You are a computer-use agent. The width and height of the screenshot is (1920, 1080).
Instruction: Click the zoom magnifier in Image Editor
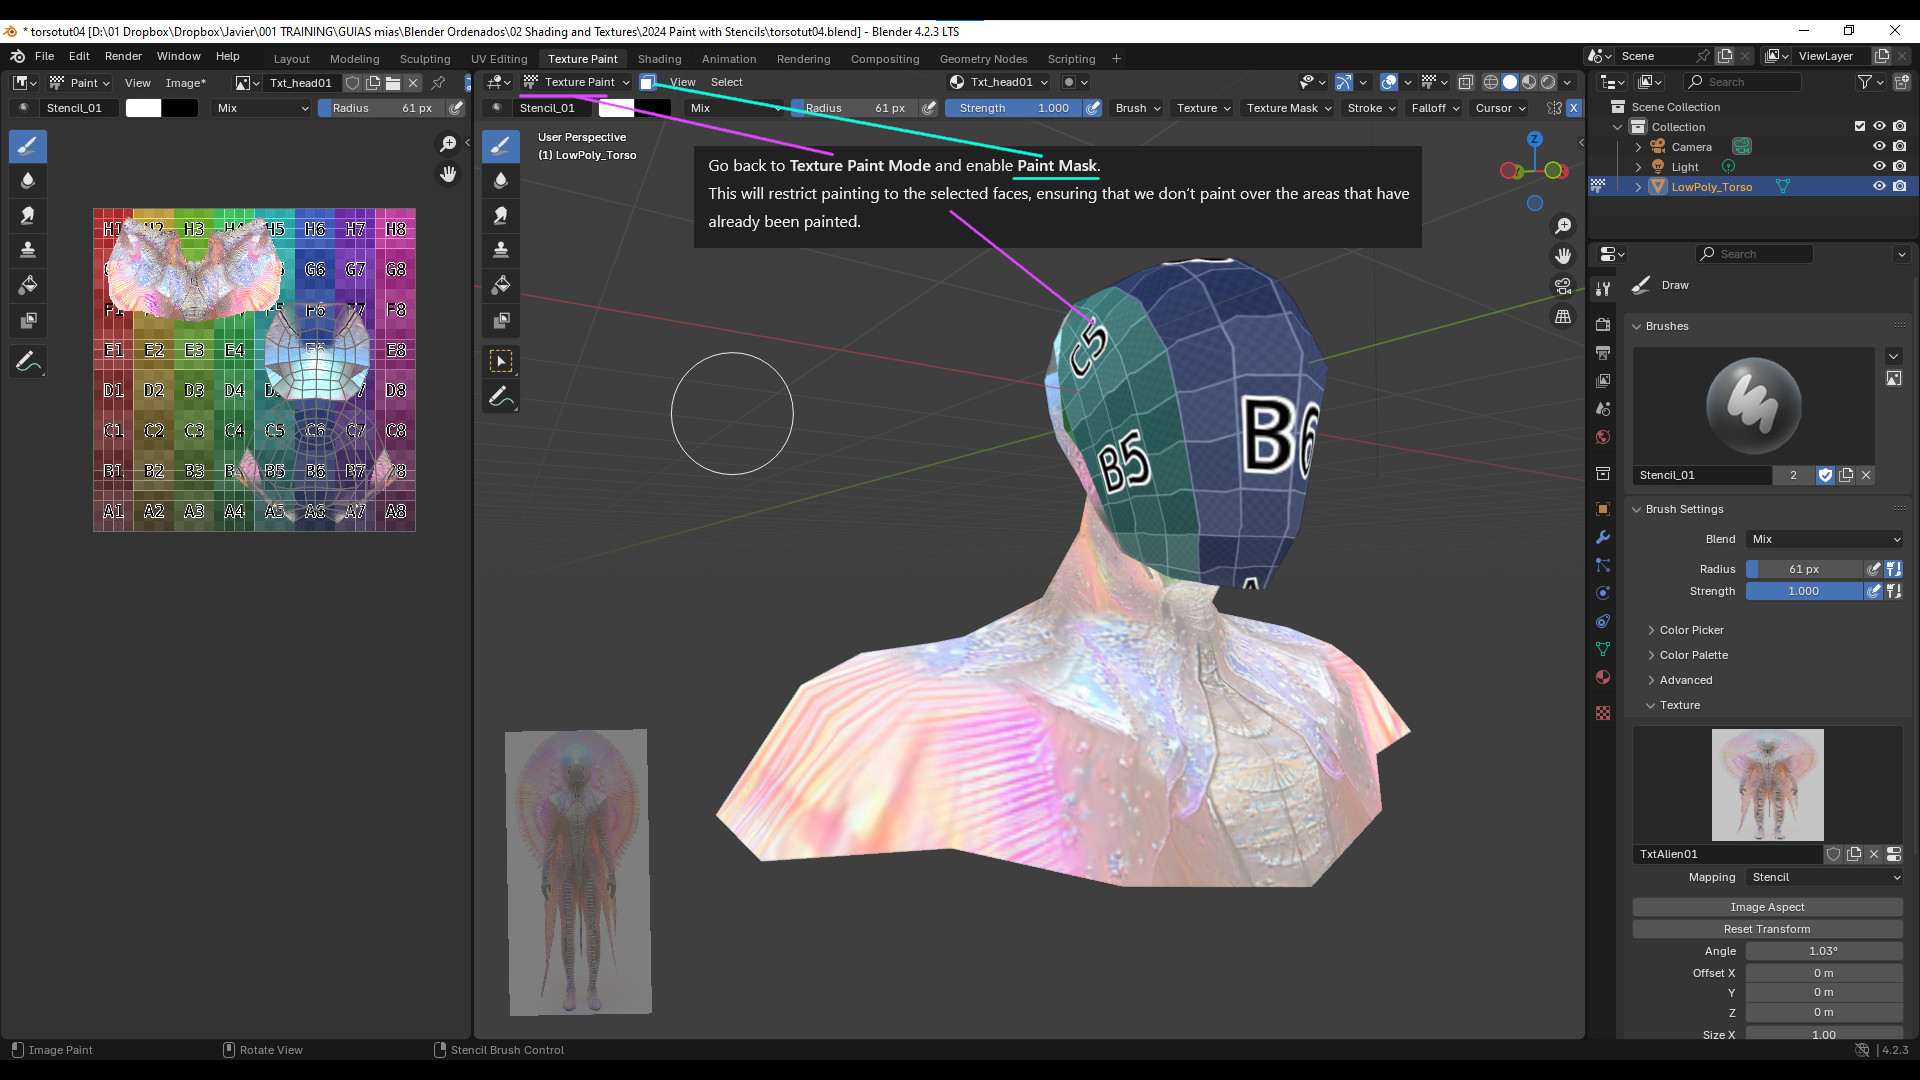(448, 144)
